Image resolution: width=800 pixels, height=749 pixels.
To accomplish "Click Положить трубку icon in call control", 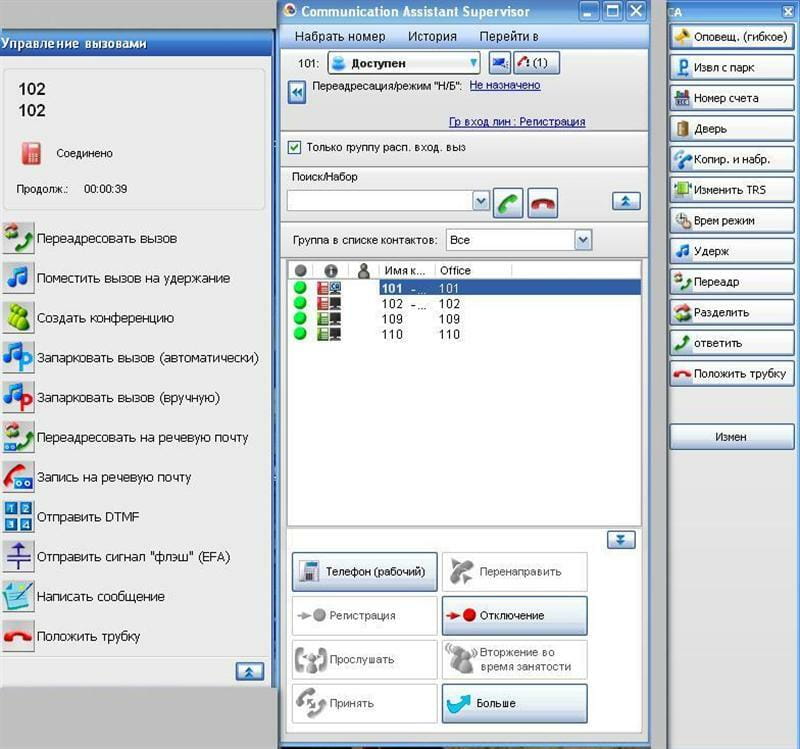I will (x=18, y=636).
